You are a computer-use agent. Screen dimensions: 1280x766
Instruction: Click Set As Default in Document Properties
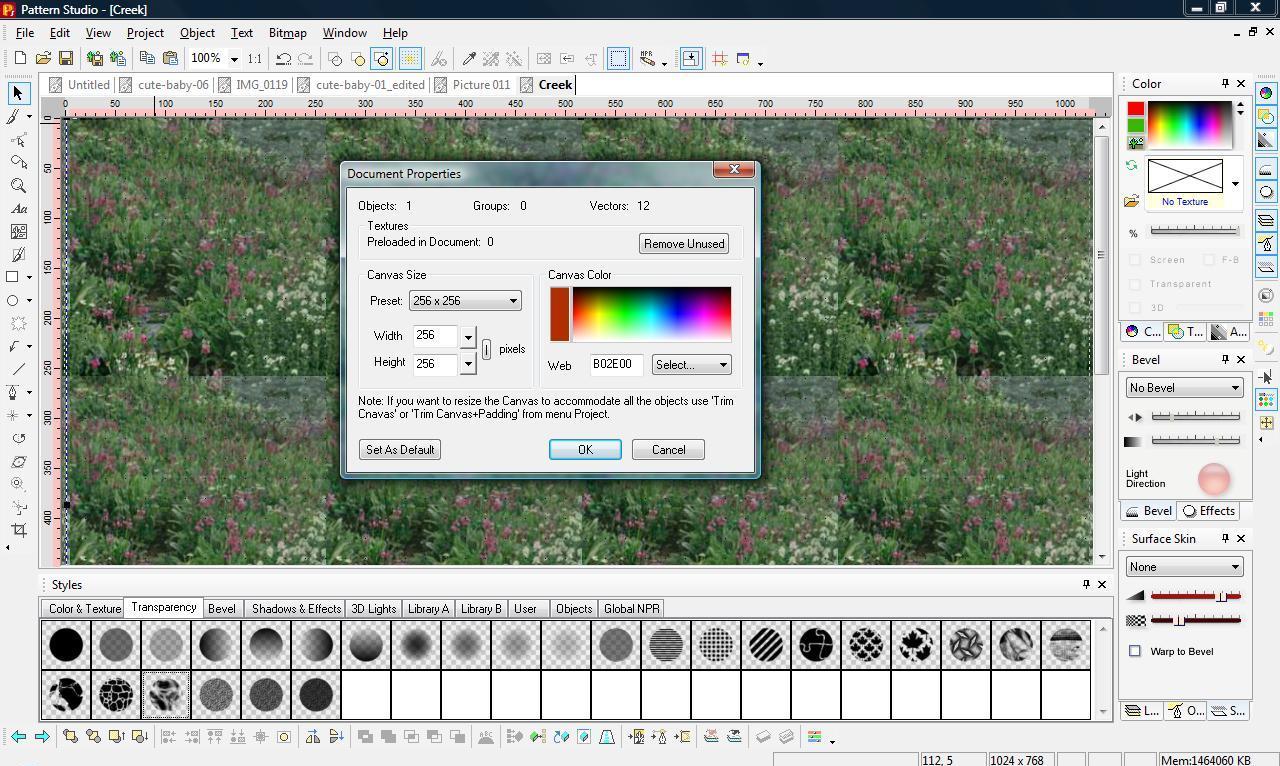point(399,449)
